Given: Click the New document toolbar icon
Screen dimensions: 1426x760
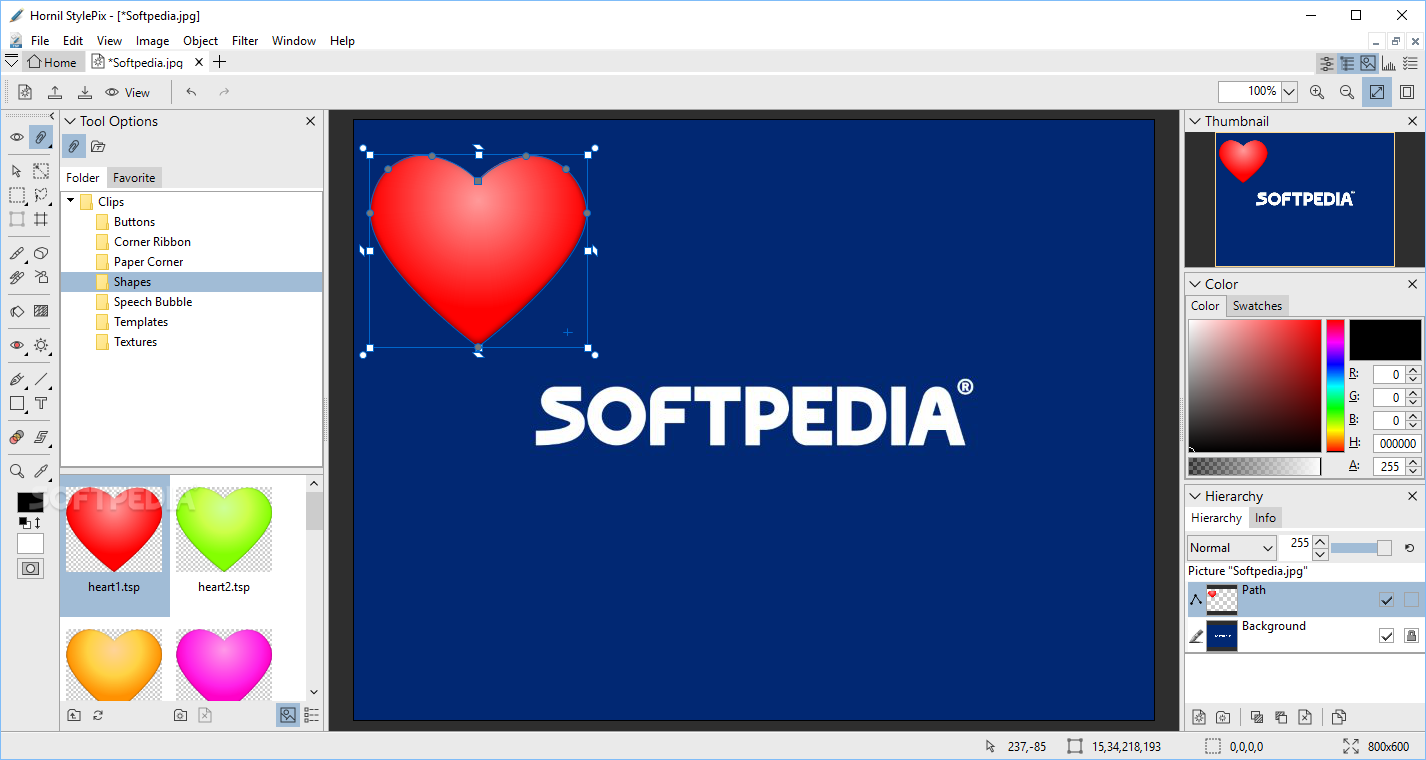Looking at the screenshot, I should coord(25,92).
